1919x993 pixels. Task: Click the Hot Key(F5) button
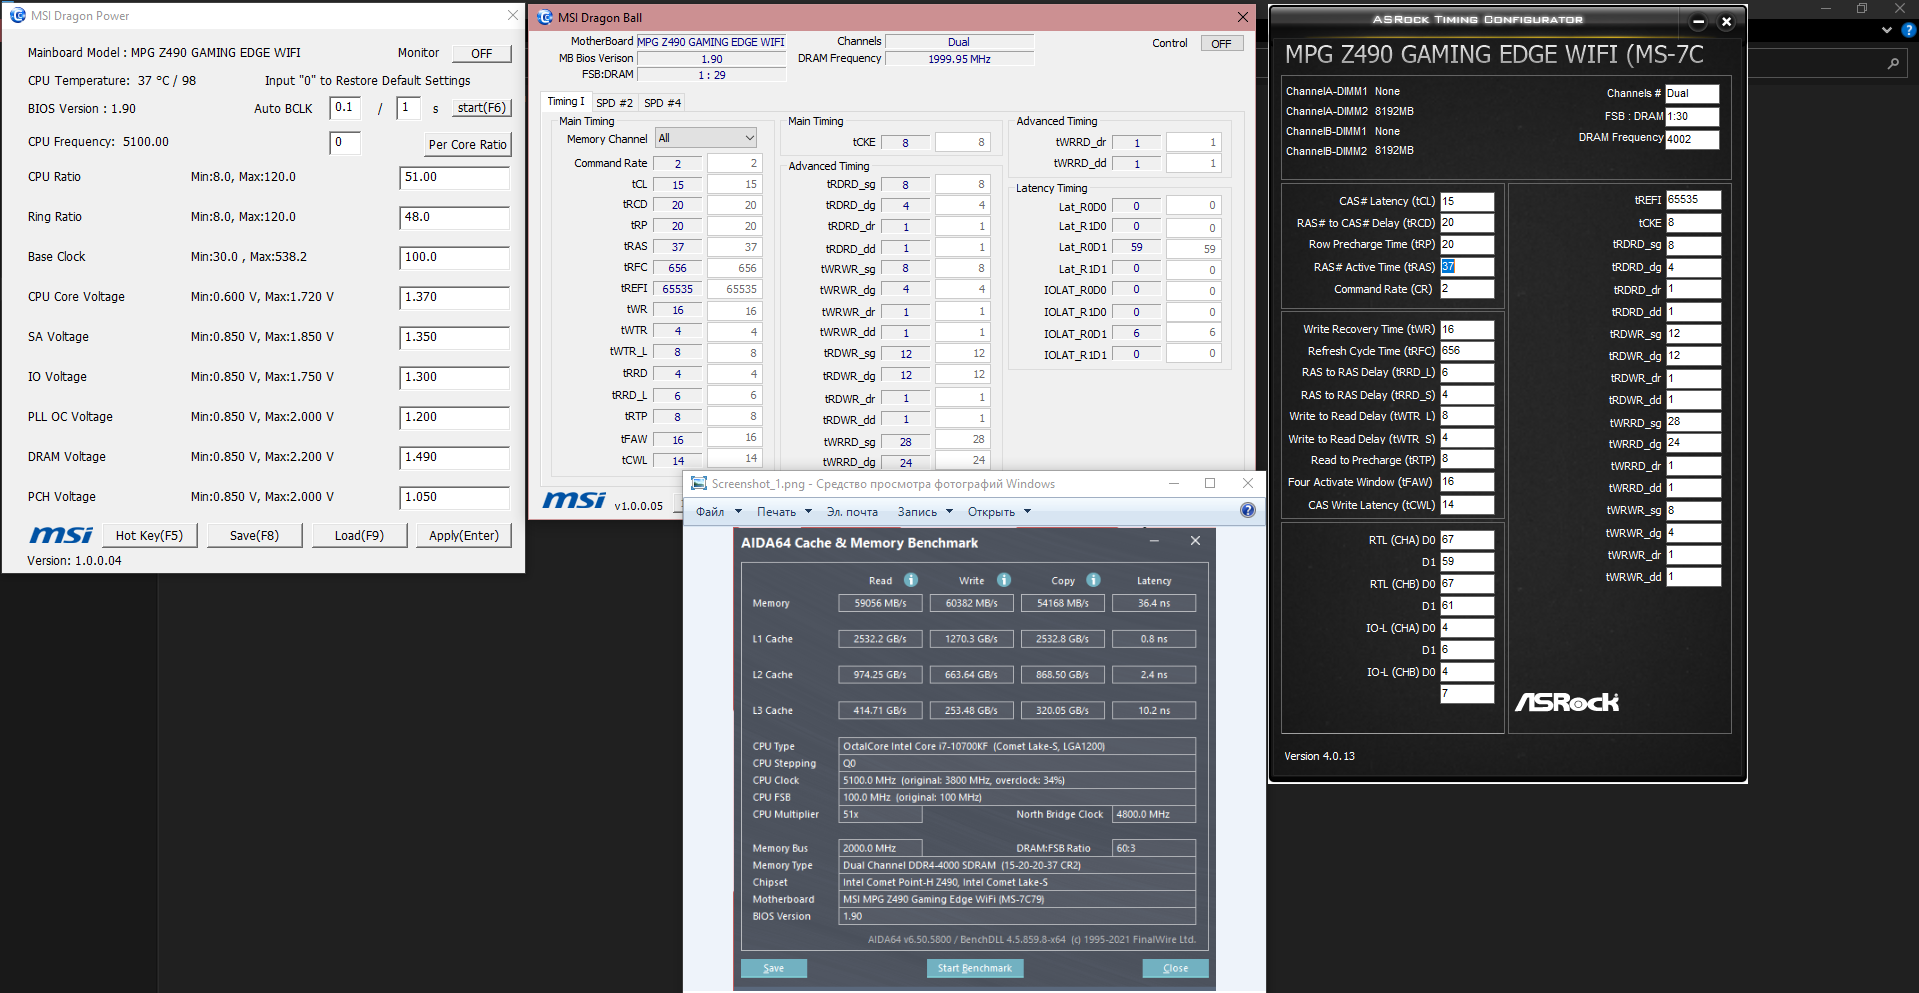(x=150, y=536)
